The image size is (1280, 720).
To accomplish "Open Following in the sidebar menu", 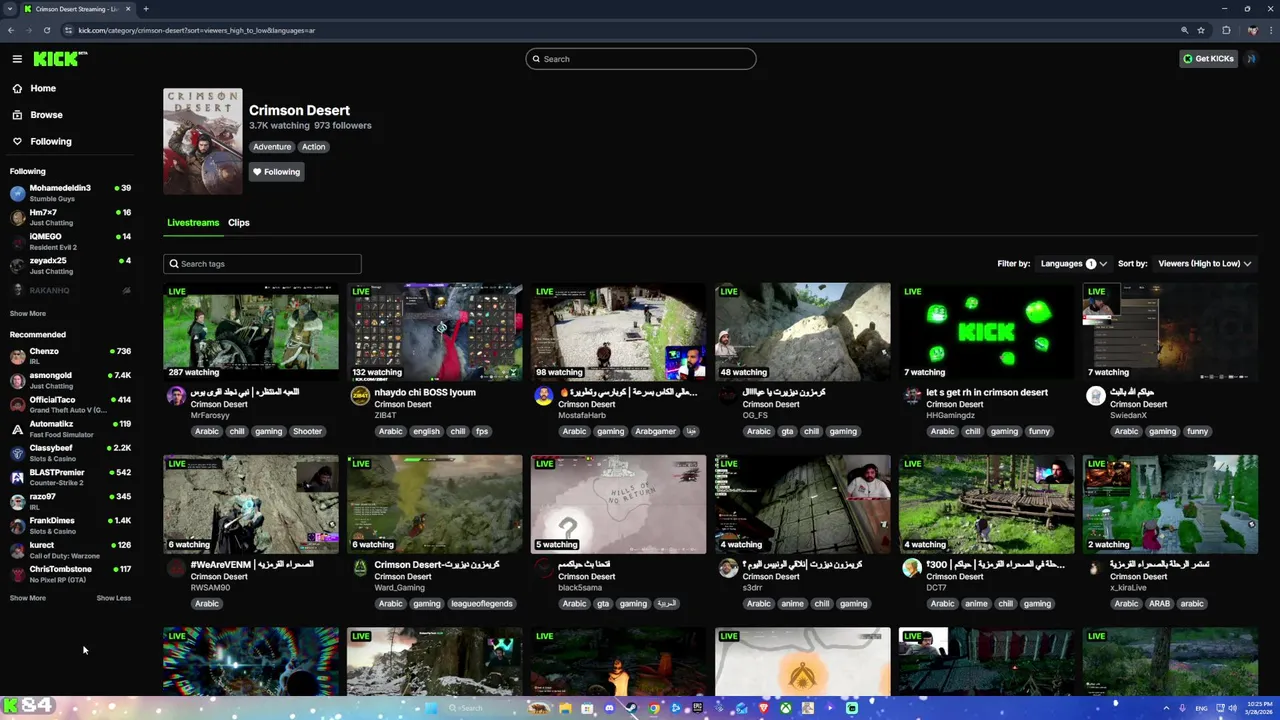I will tap(50, 142).
